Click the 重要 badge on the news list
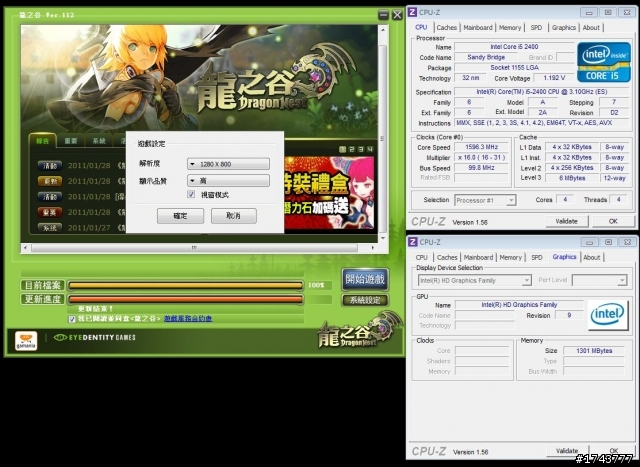 point(50,212)
